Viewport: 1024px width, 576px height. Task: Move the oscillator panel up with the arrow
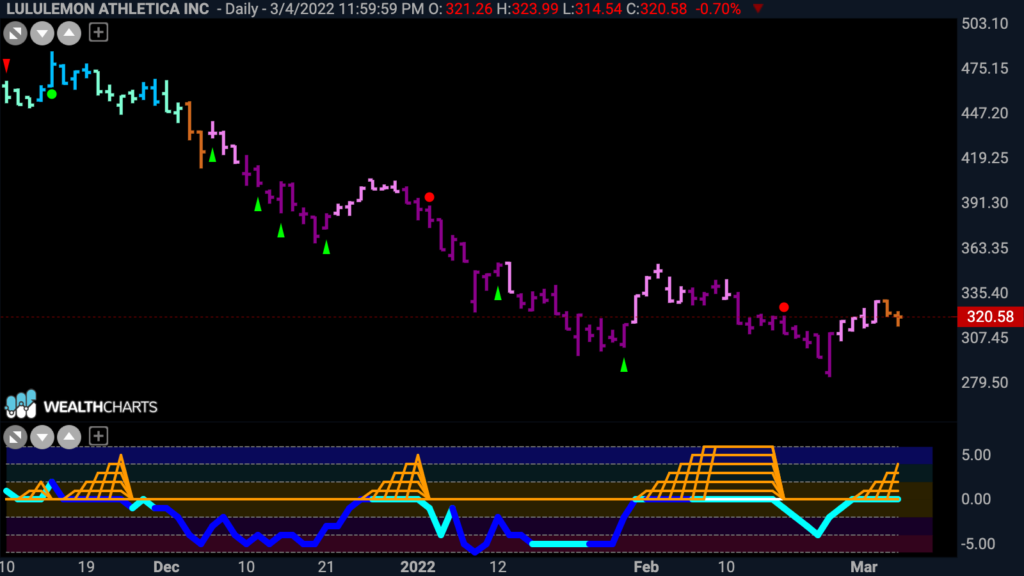coord(69,436)
